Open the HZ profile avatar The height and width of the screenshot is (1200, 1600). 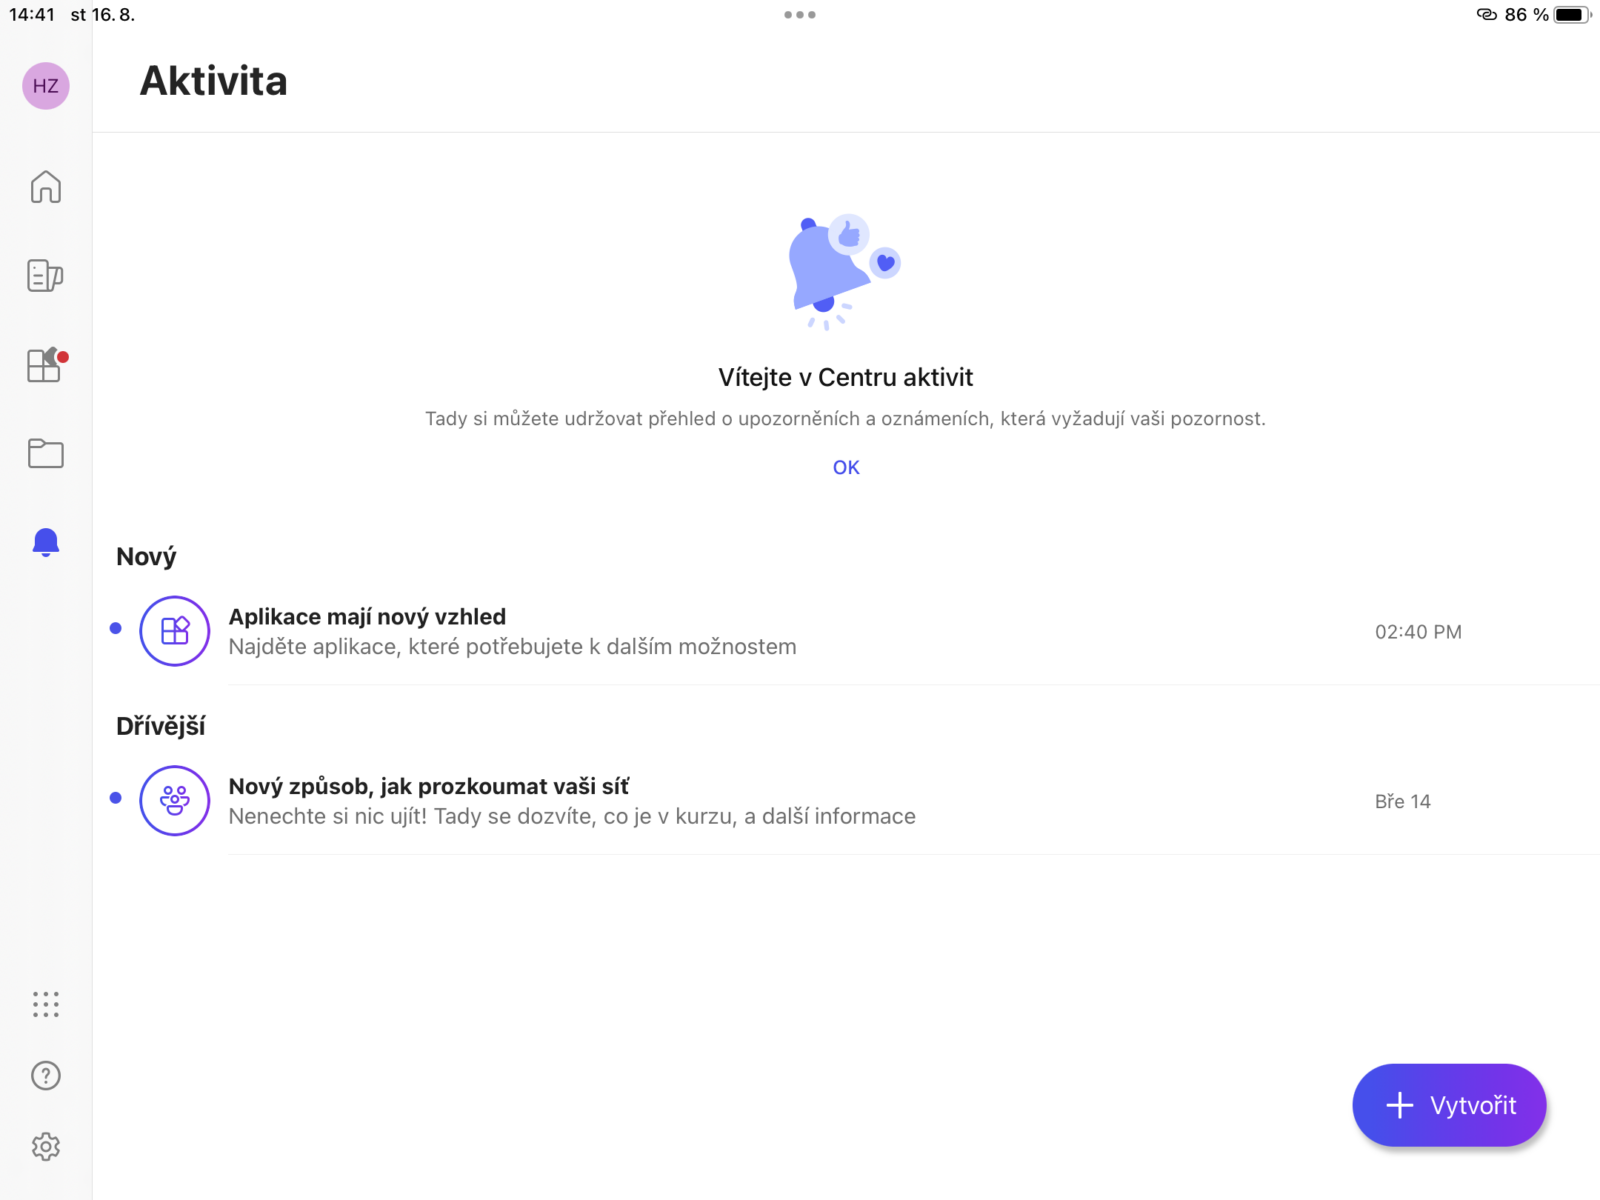(46, 86)
